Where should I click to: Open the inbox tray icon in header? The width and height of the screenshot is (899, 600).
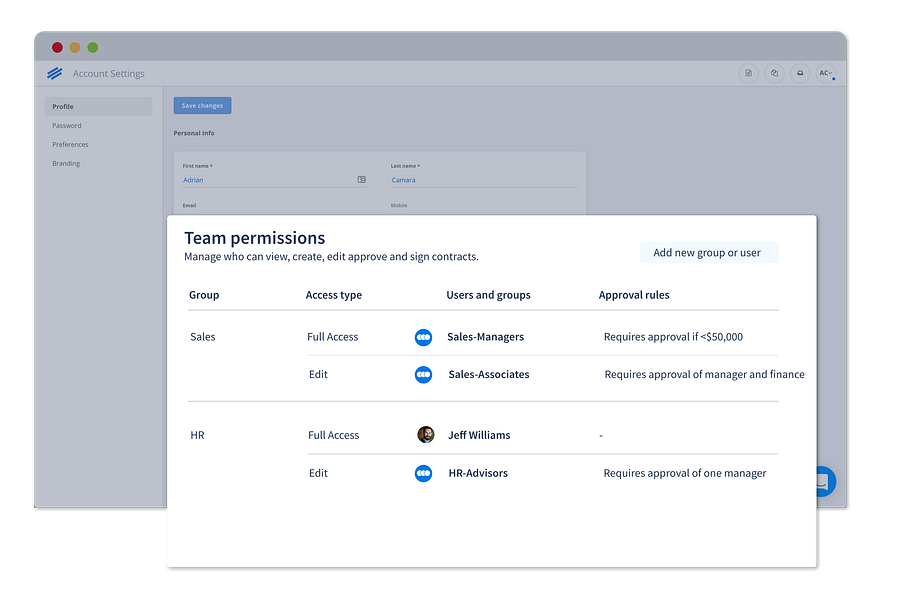tap(800, 73)
